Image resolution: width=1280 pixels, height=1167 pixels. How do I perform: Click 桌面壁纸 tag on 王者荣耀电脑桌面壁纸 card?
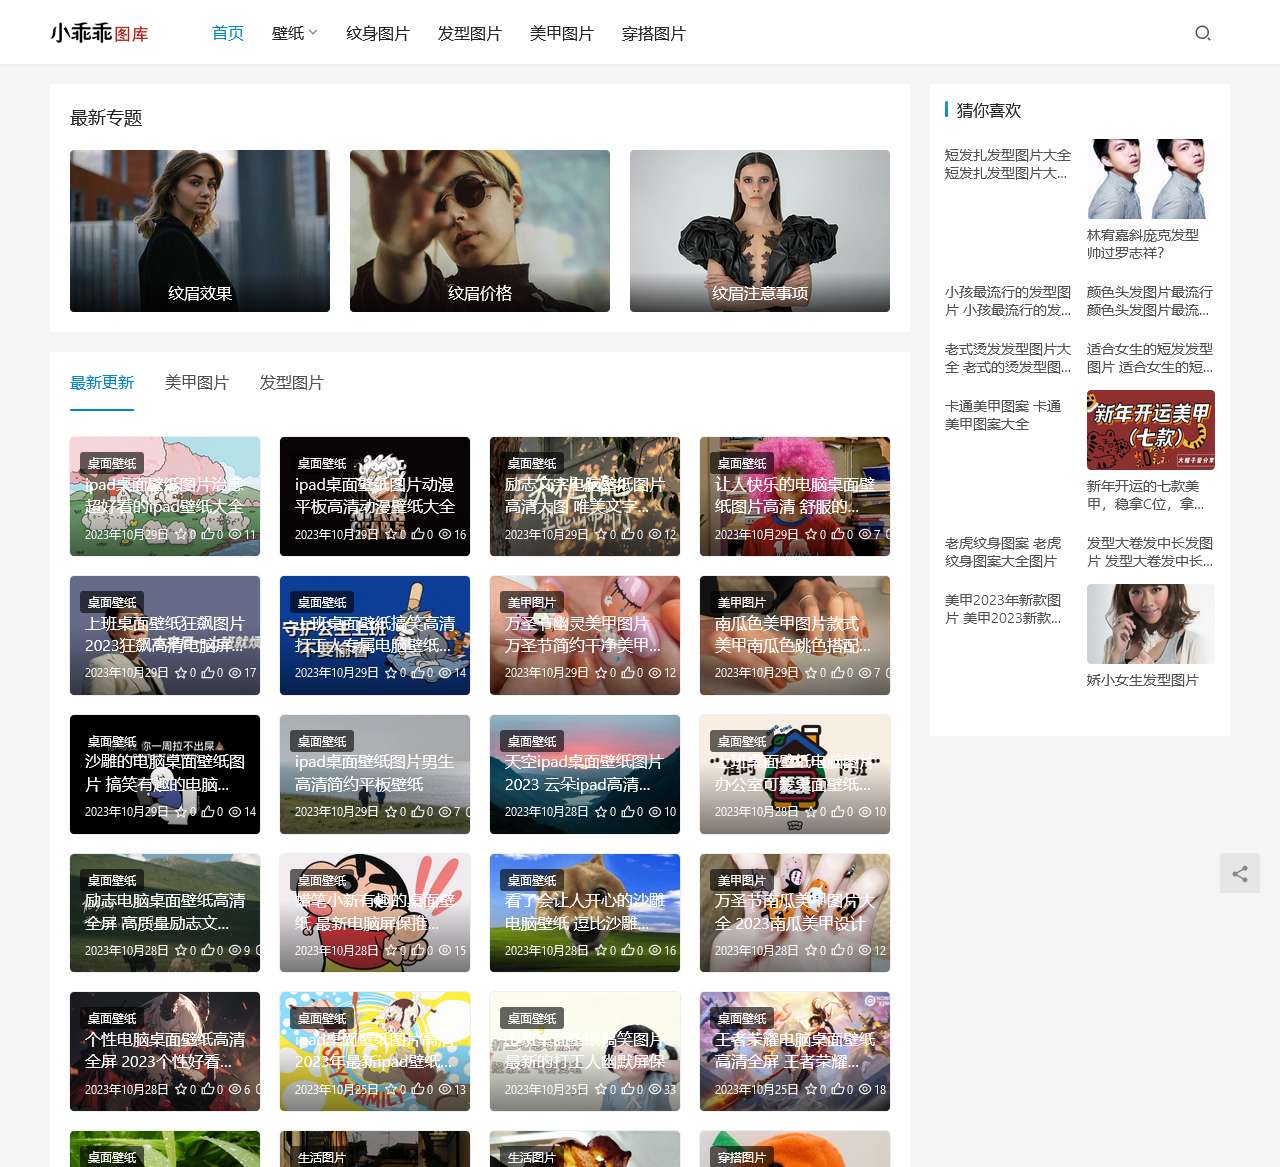point(741,1018)
